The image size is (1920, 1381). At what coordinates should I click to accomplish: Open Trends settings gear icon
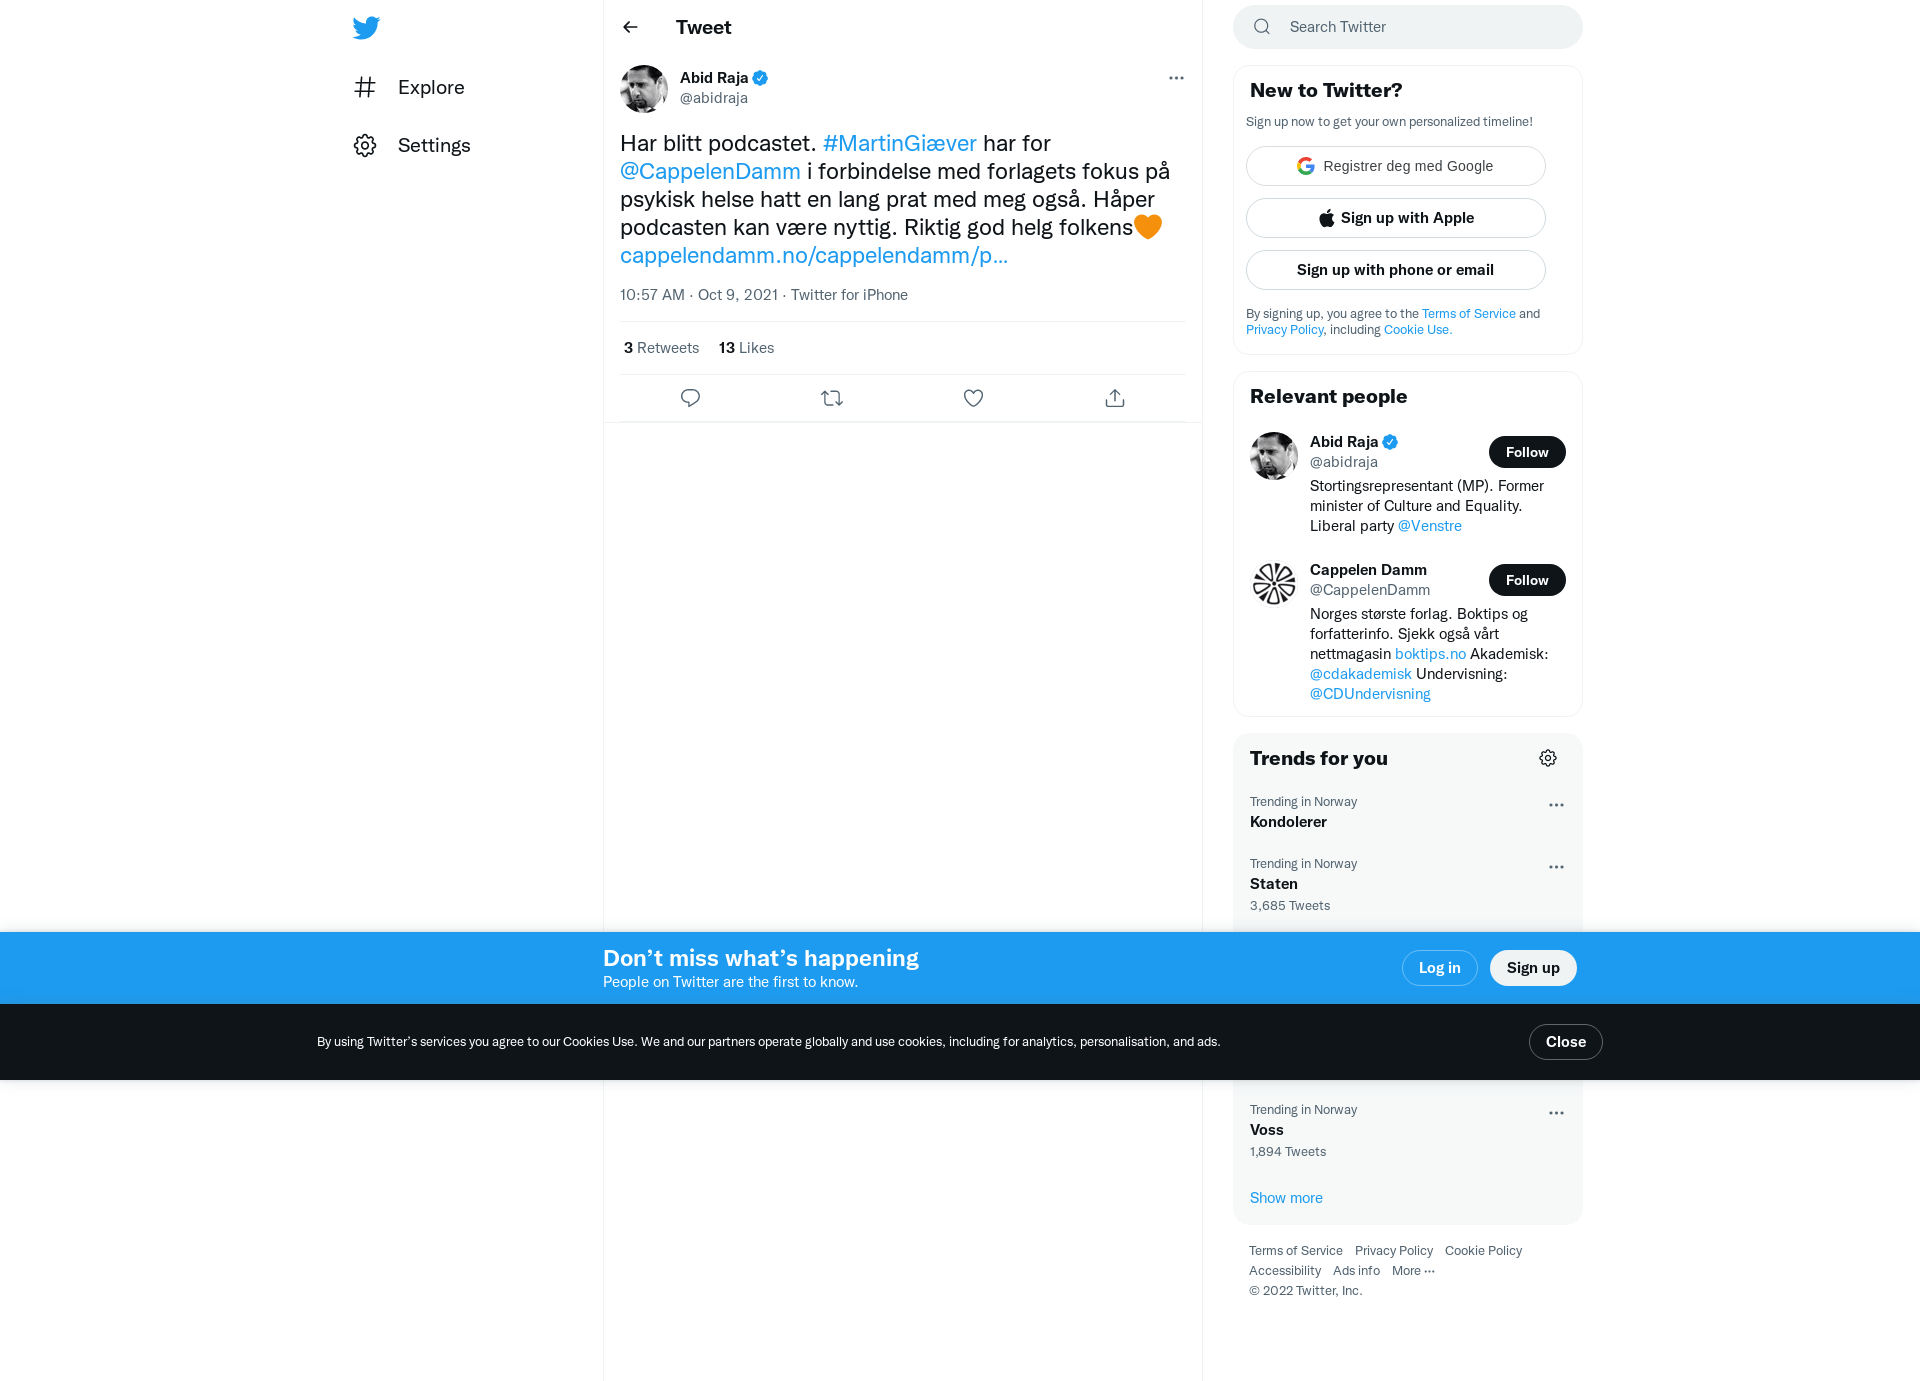click(x=1548, y=758)
